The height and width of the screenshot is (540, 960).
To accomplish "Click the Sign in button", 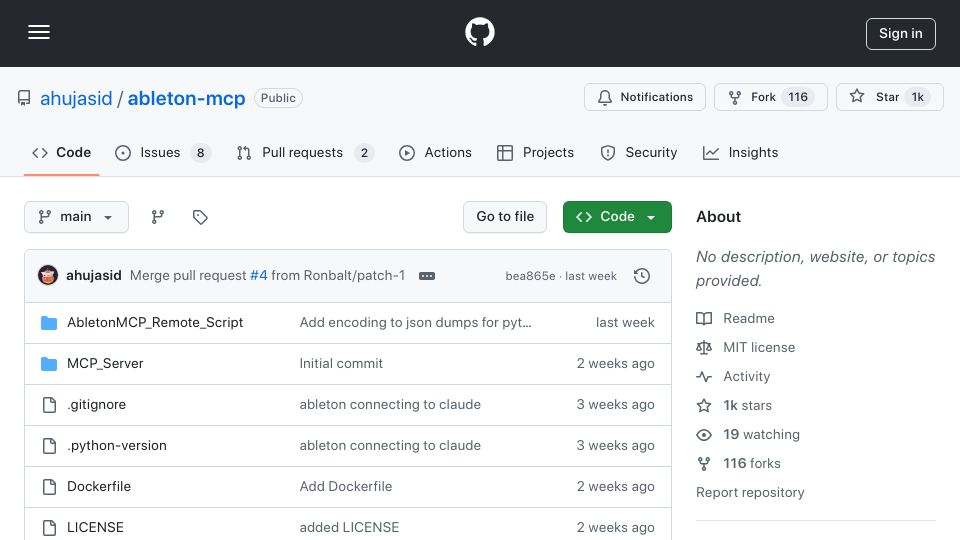I will [901, 34].
